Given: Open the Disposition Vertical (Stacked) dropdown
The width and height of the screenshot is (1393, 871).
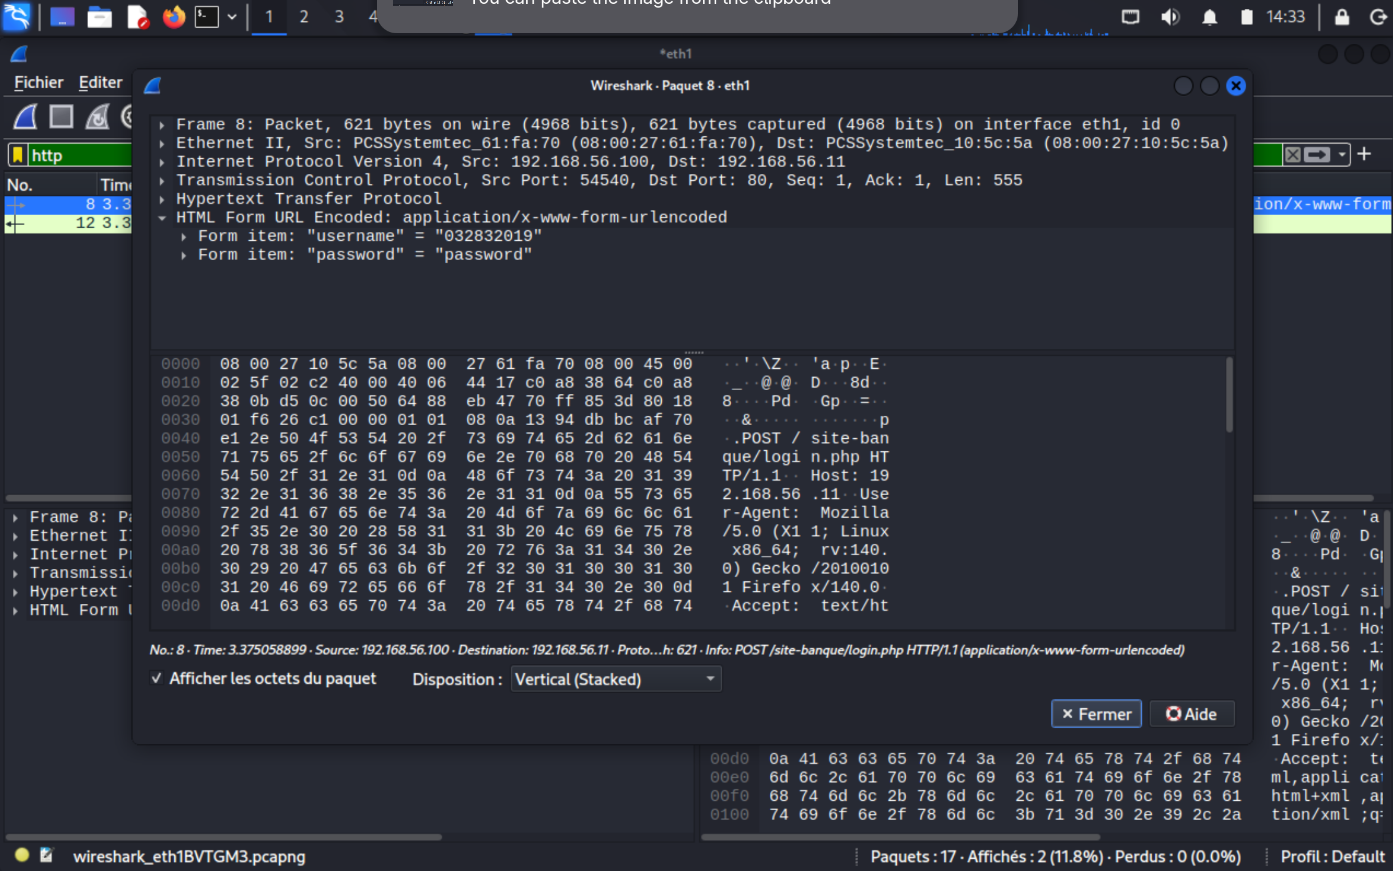Looking at the screenshot, I should click(615, 678).
